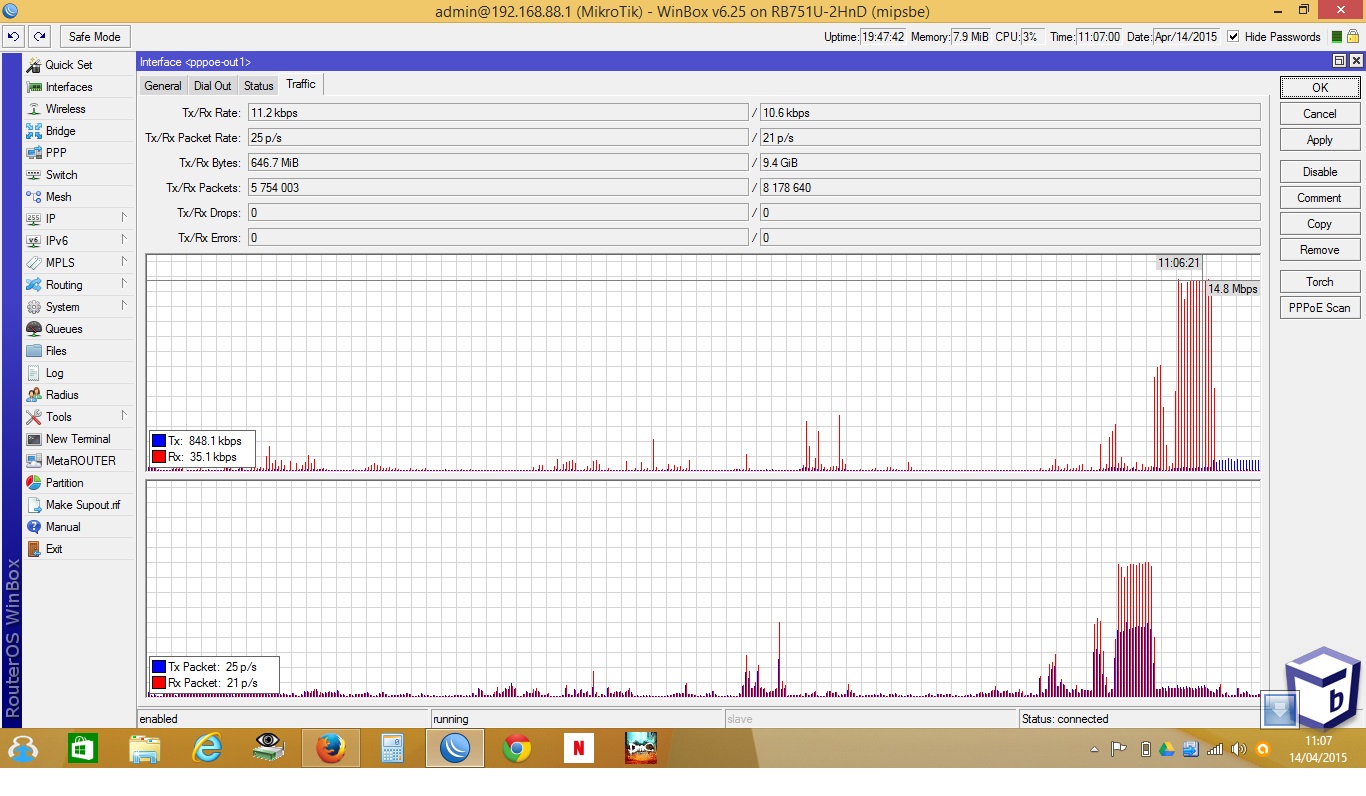Open File Explorer from the taskbar

144,748
